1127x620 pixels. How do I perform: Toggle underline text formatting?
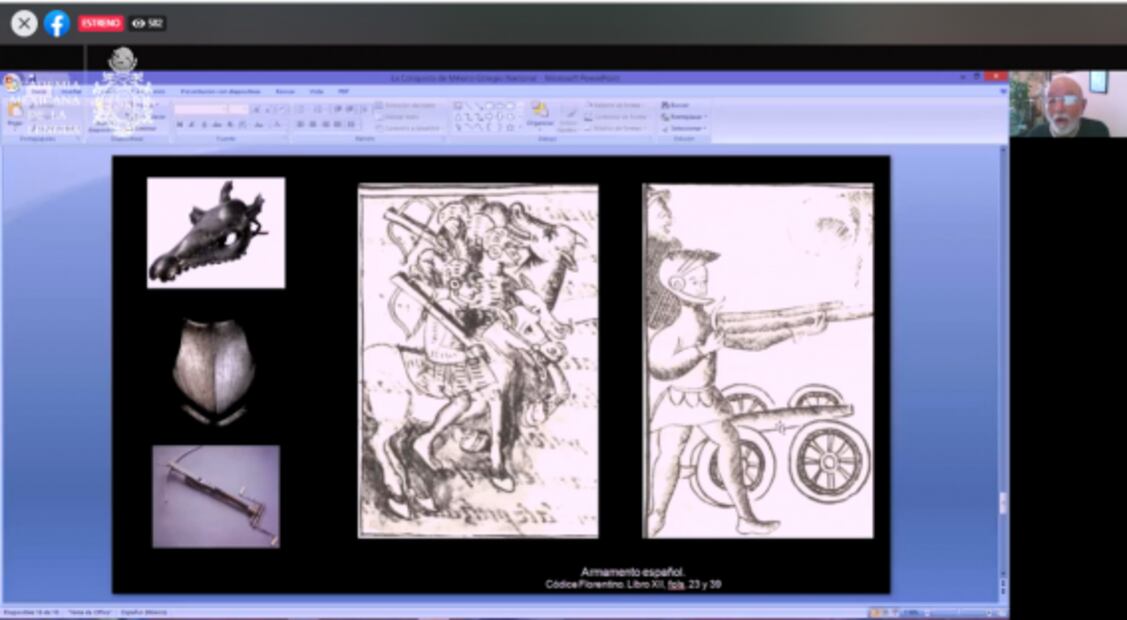[x=204, y=125]
